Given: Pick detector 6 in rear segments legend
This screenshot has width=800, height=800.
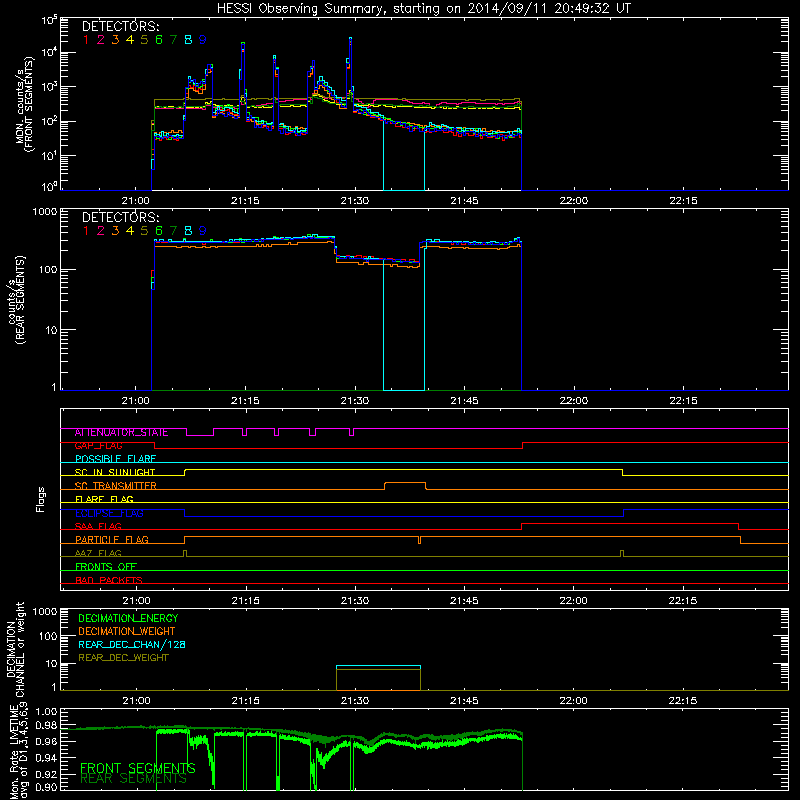Looking at the screenshot, I should click(159, 231).
